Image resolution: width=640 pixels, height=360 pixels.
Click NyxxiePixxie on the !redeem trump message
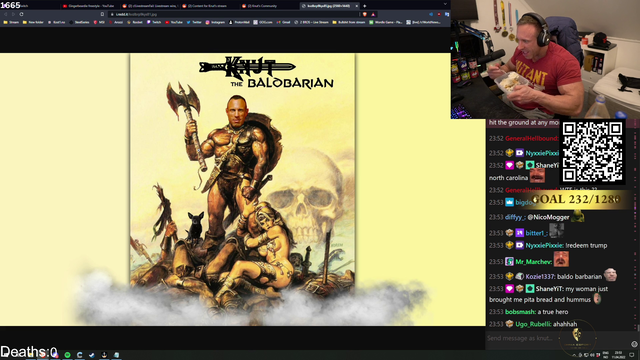[543, 245]
